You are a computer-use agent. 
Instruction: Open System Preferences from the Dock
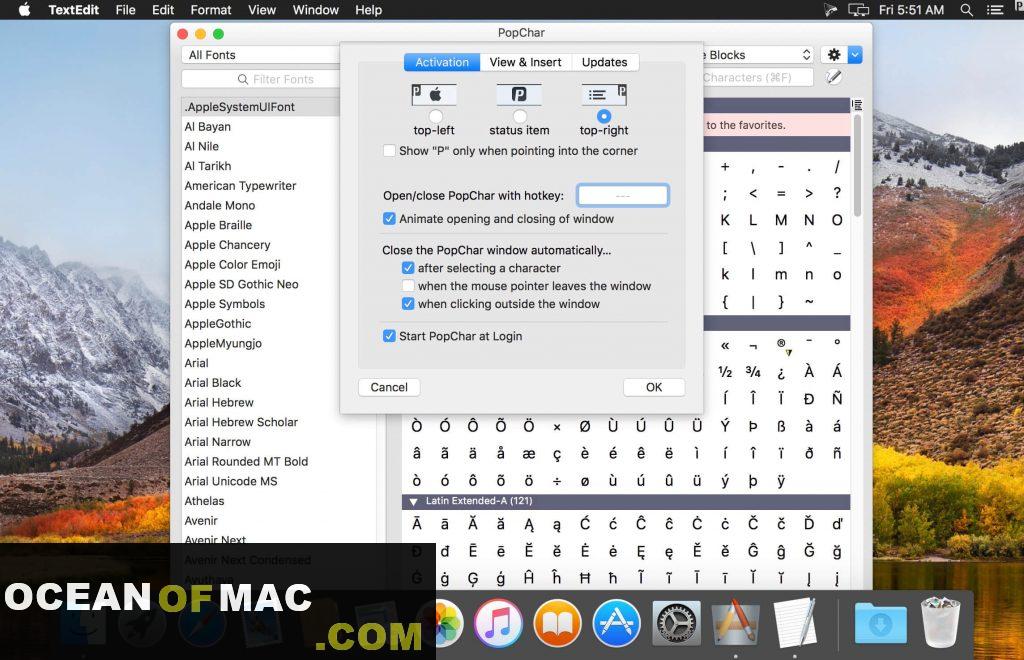point(676,623)
